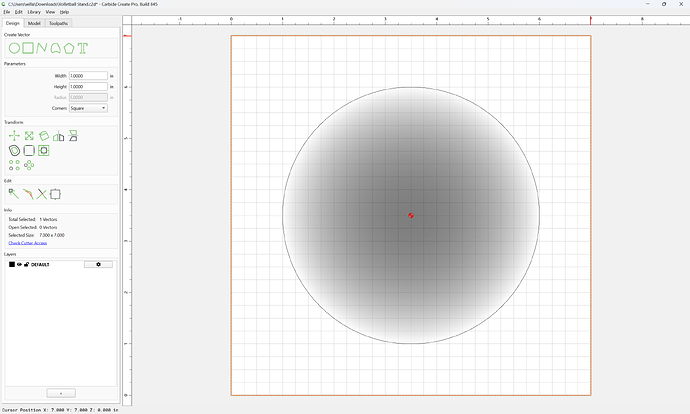Open the Offset Vectors tool
690x414 pixels.
coord(15,150)
